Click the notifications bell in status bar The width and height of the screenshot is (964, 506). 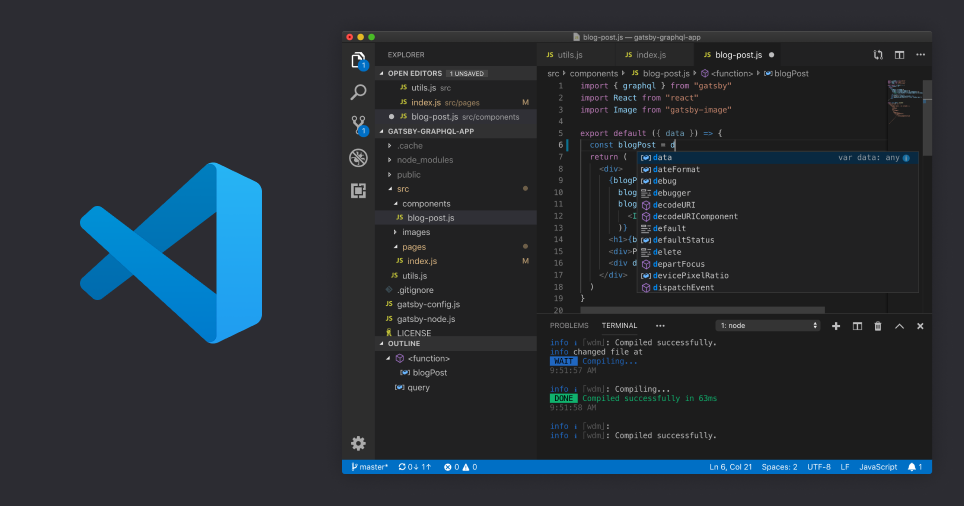[x=915, y=467]
